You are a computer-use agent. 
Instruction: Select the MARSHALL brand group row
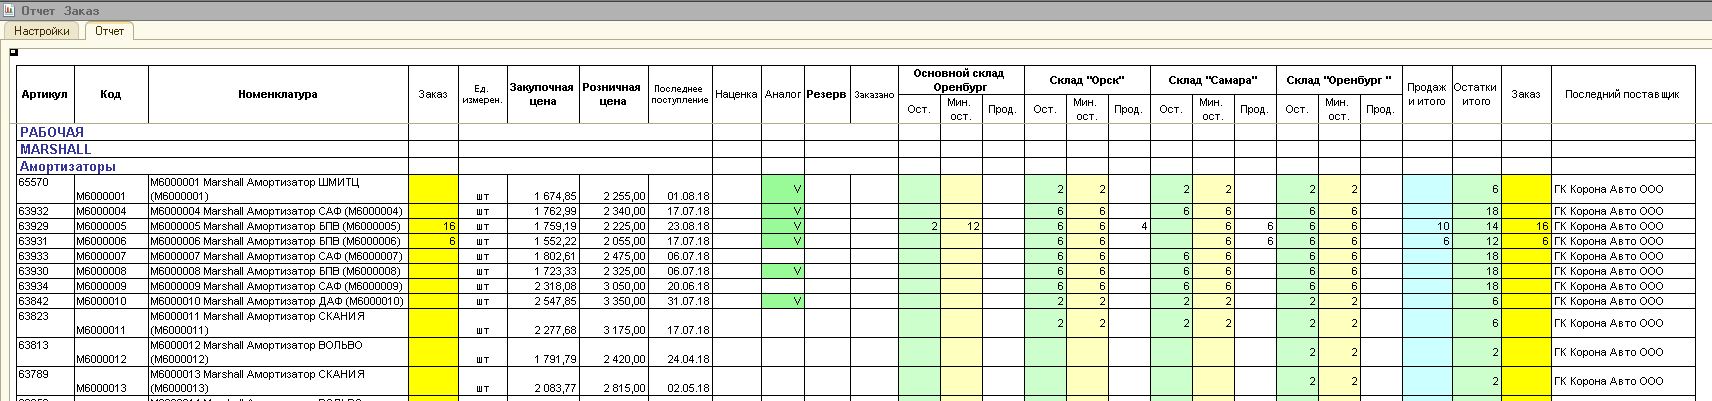pyautogui.click(x=55, y=149)
